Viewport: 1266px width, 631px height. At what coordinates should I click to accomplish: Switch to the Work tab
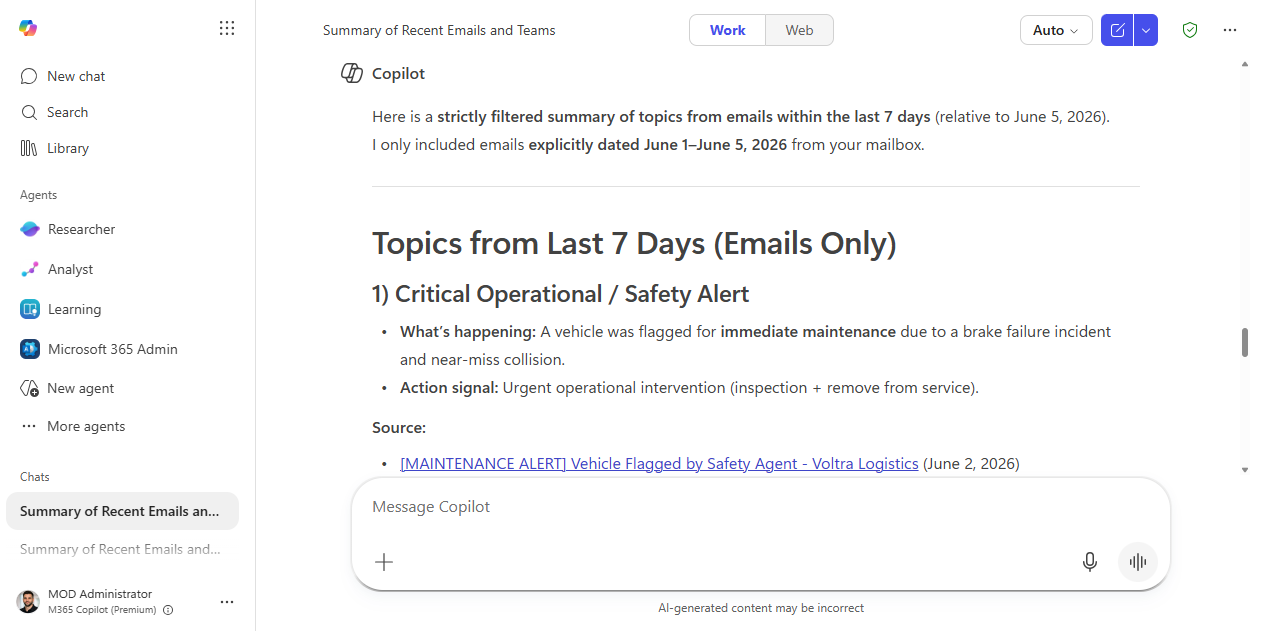pos(728,30)
